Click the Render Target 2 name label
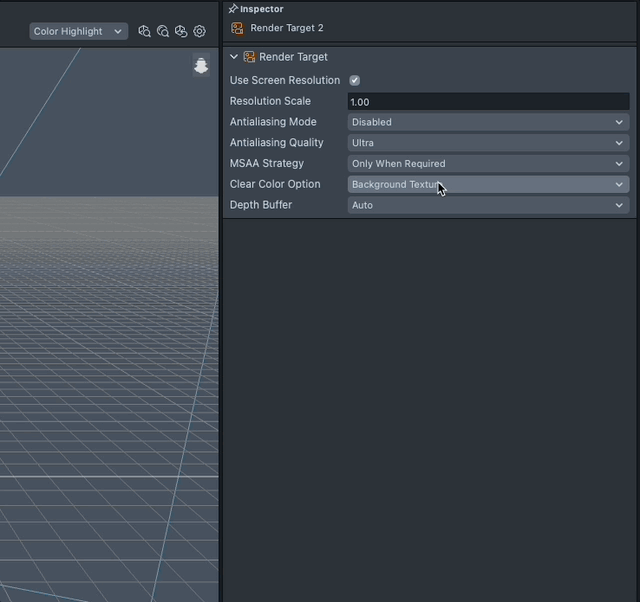Screen dimensions: 640x602 pyautogui.click(x=287, y=28)
